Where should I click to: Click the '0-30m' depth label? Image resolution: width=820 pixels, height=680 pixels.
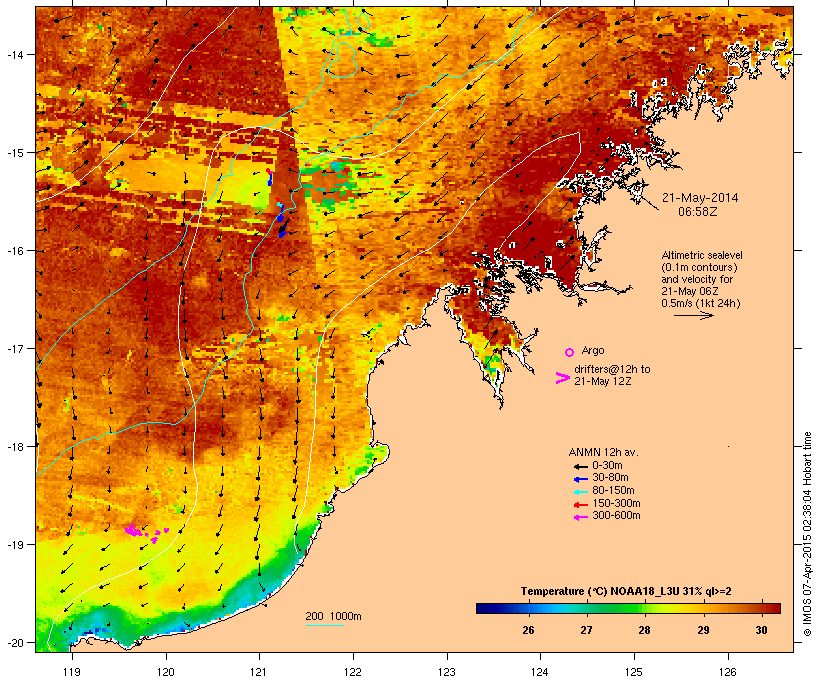point(607,466)
